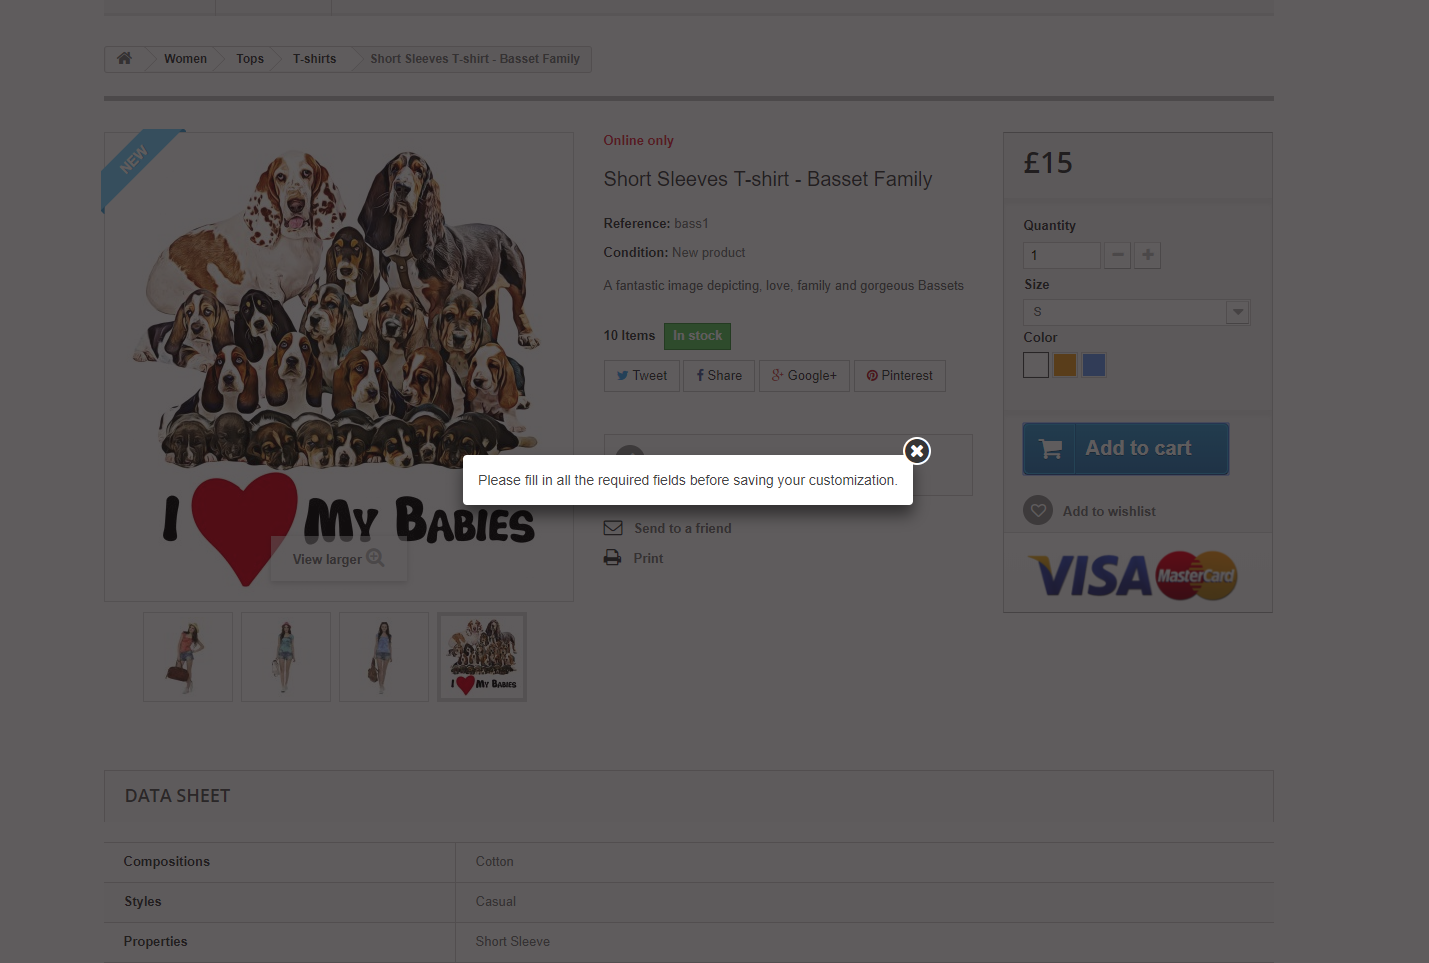Select third model thumbnail with handbag

click(384, 657)
